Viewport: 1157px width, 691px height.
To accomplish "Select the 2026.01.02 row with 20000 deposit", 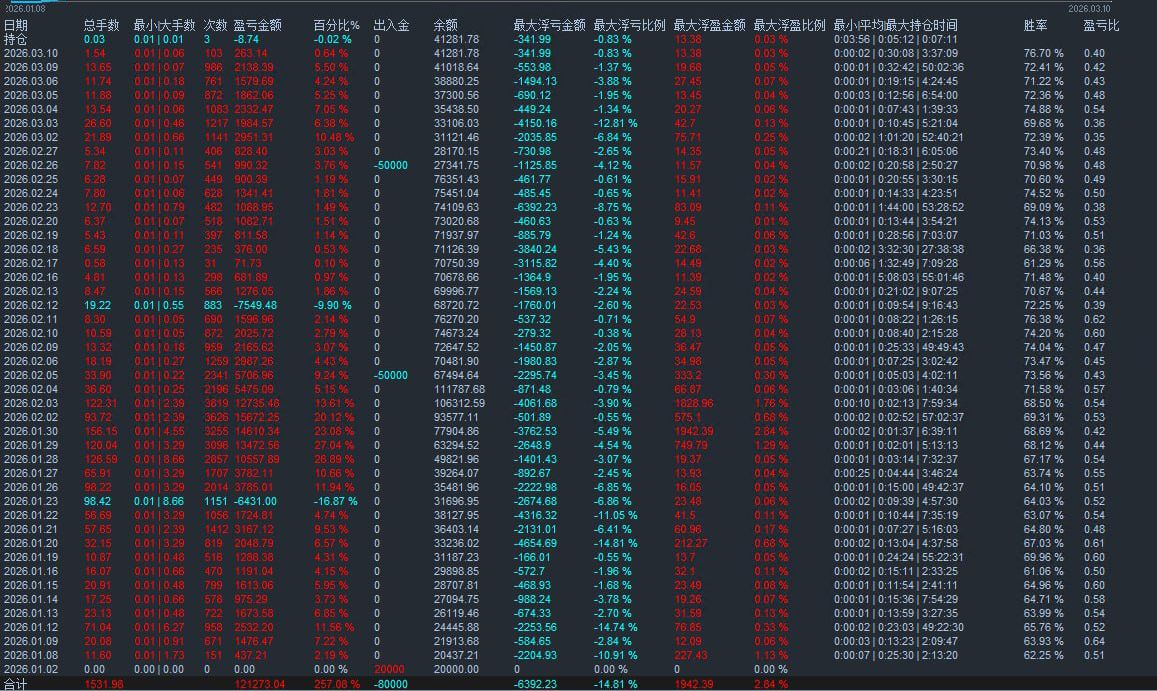I will (35, 670).
